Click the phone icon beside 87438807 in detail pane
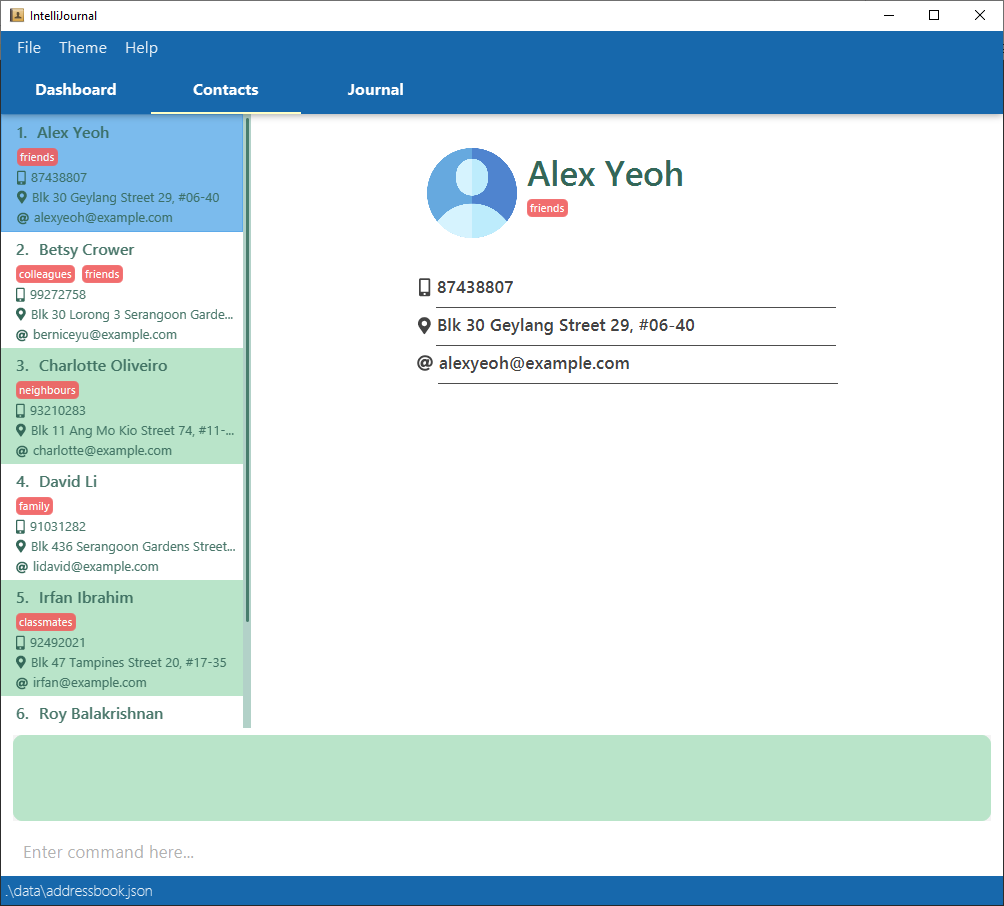Viewport: 1004px width, 906px height. click(x=424, y=287)
